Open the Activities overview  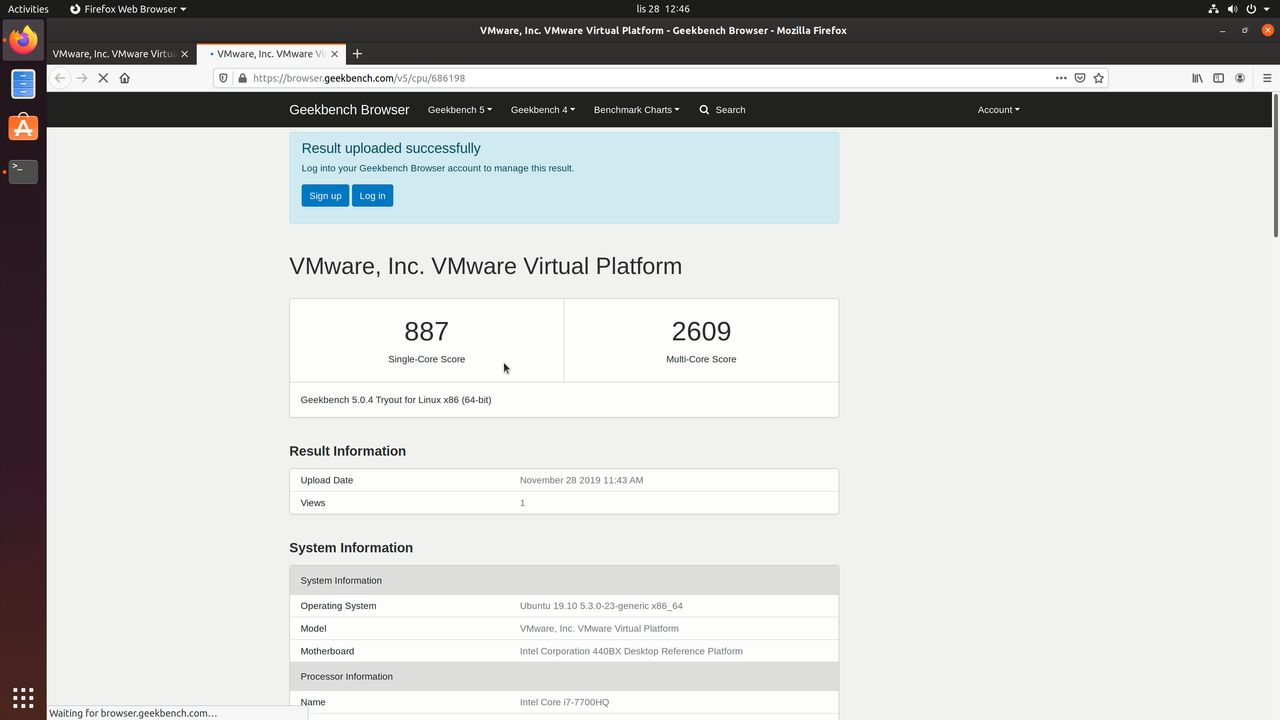(x=28, y=9)
